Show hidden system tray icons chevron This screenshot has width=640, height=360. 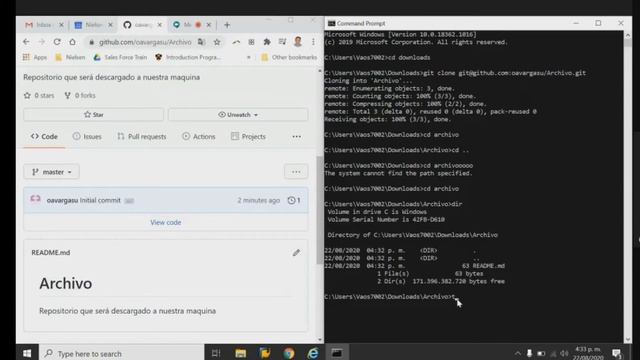[x=518, y=353]
